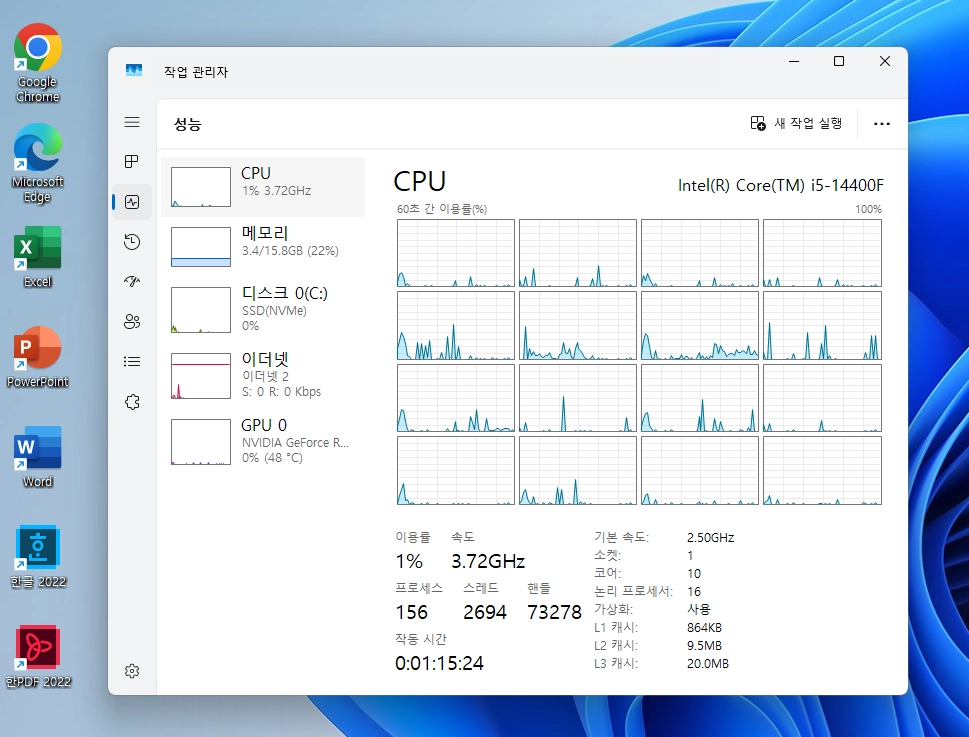969x737 pixels.
Task: Click the 이더넷 mini graph thumbnail
Action: (201, 376)
